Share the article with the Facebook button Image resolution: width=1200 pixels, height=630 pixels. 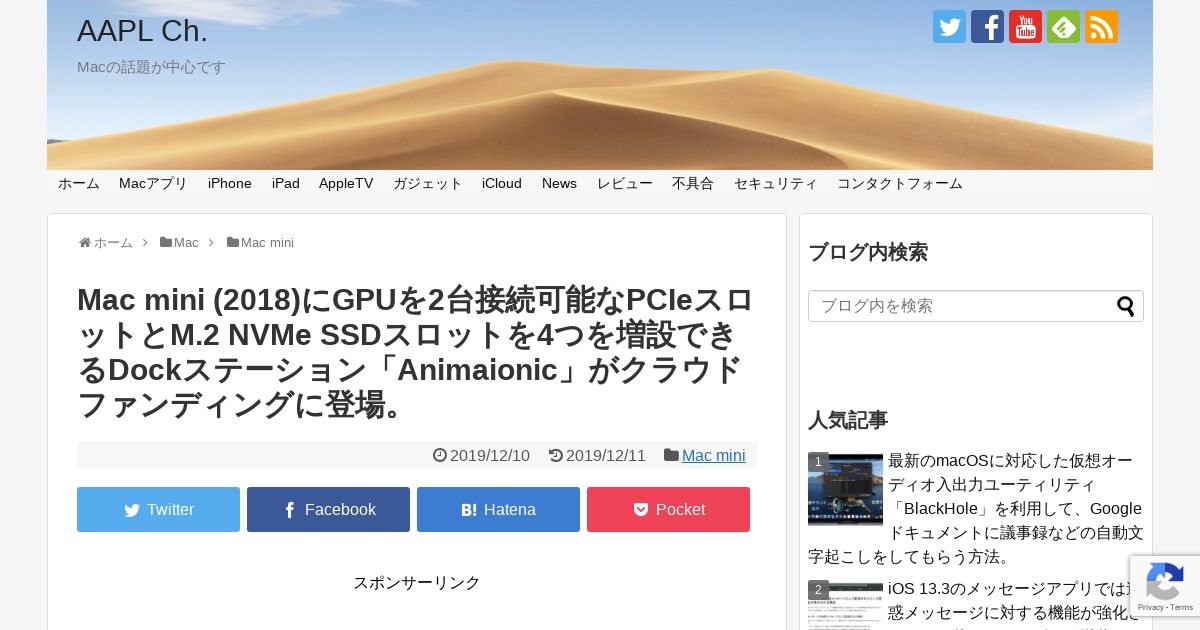click(328, 509)
